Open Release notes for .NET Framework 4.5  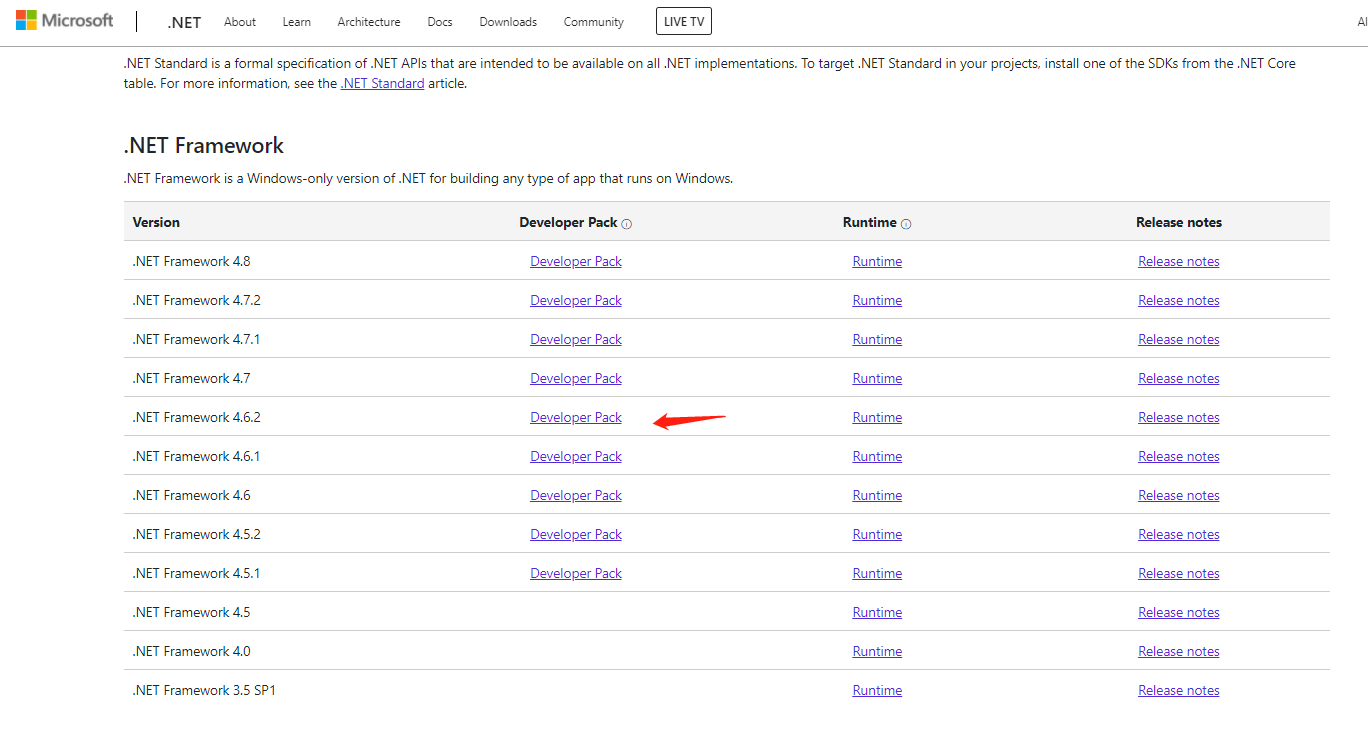[1179, 612]
